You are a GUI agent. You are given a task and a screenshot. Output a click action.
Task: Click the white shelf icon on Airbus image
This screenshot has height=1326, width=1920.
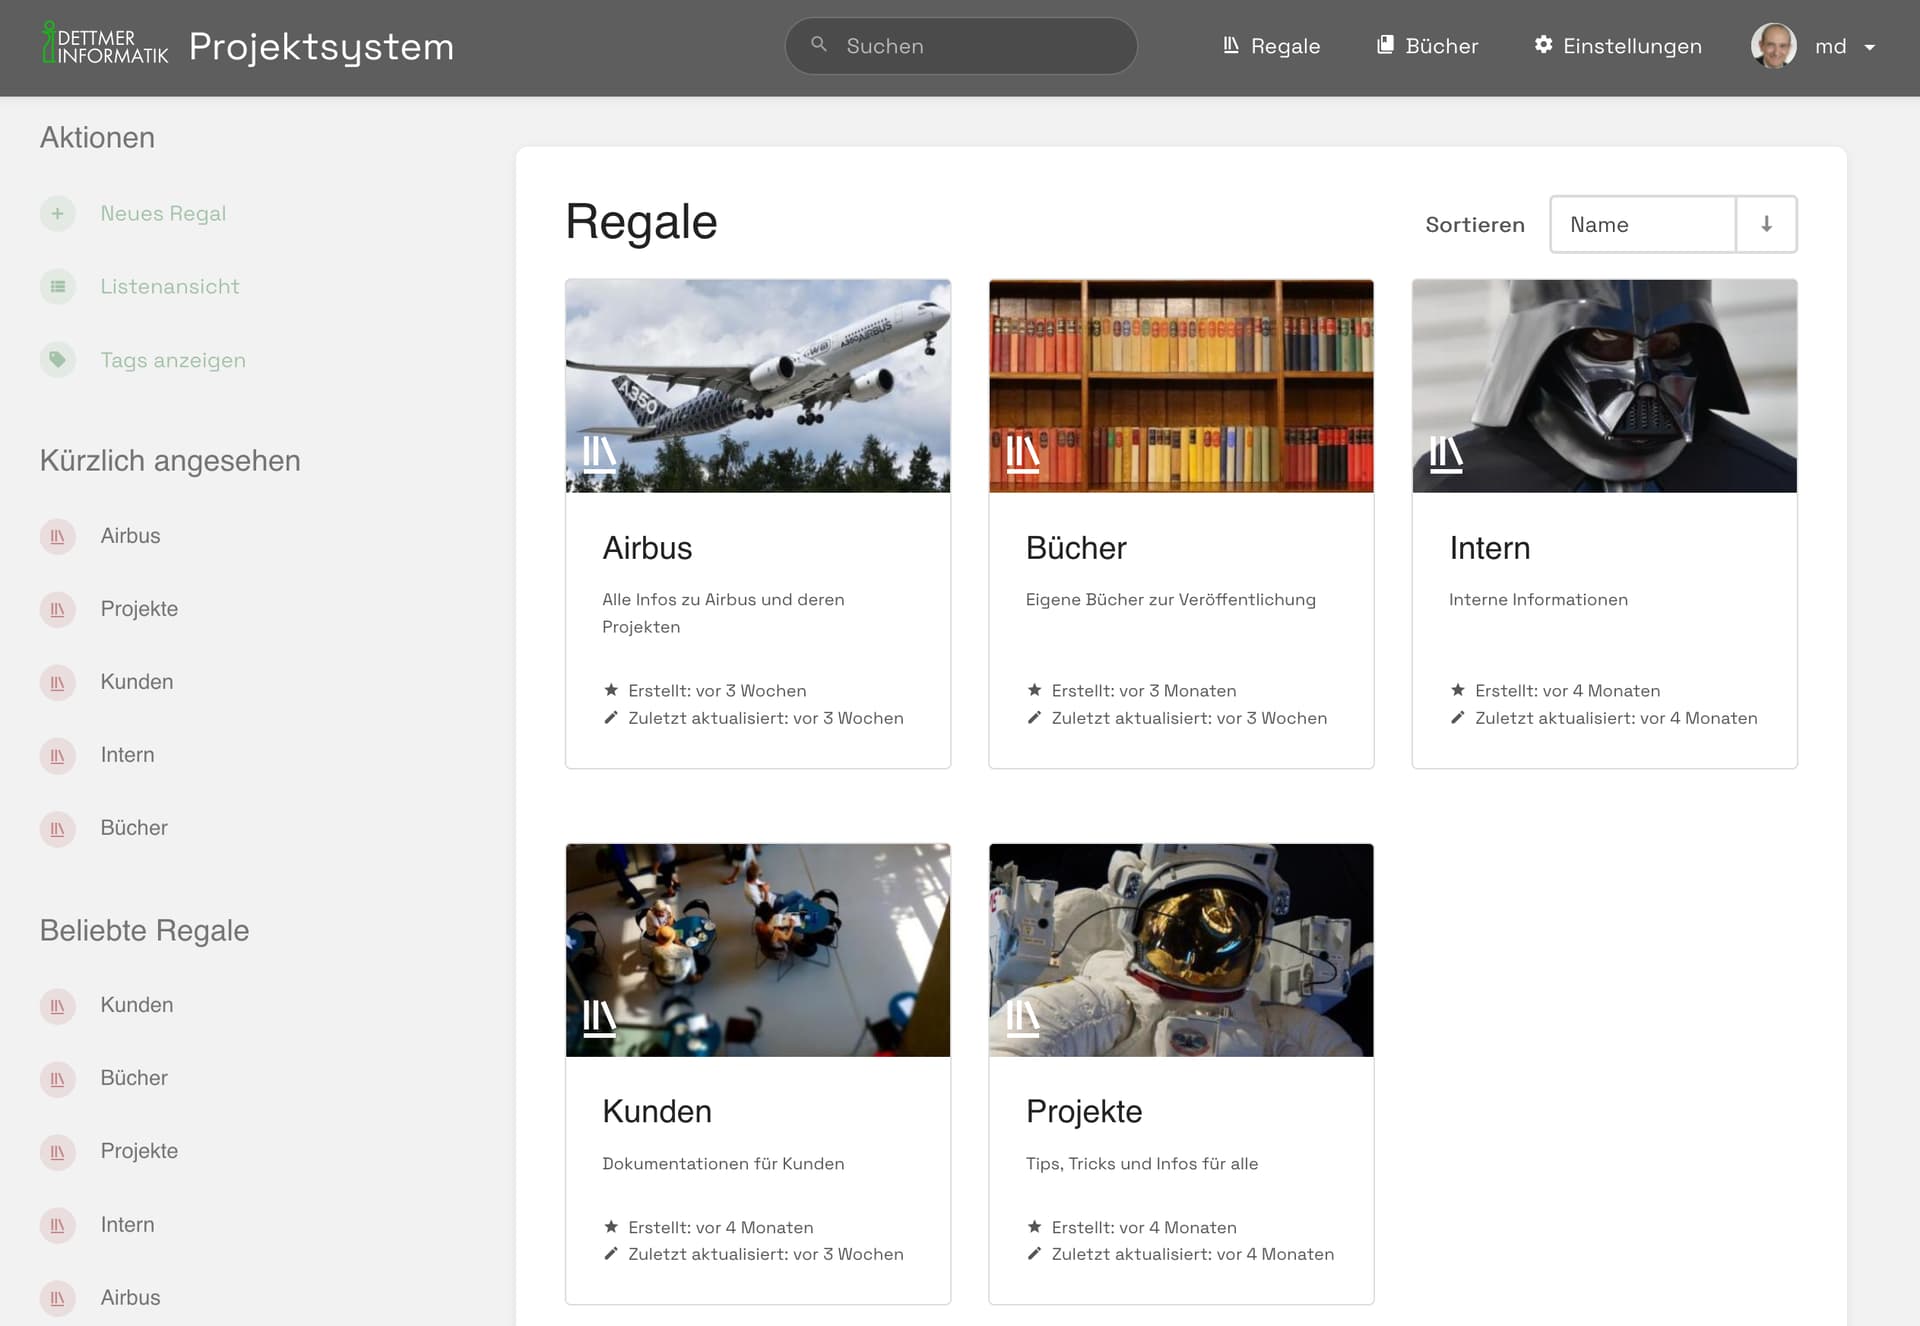[x=599, y=454]
